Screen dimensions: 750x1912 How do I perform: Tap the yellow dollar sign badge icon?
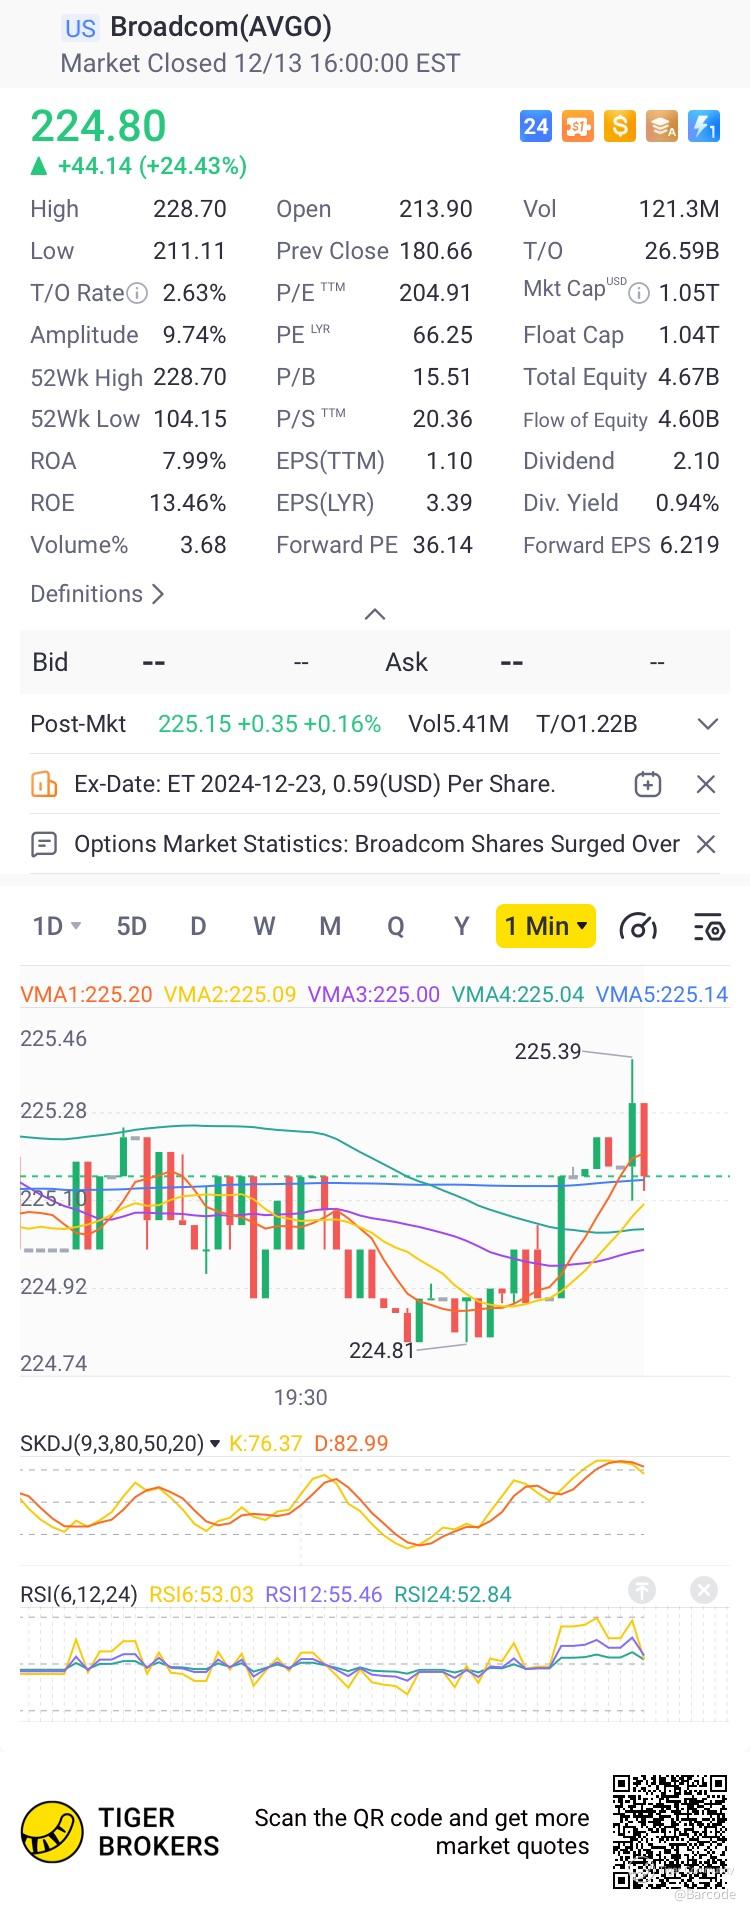[620, 126]
